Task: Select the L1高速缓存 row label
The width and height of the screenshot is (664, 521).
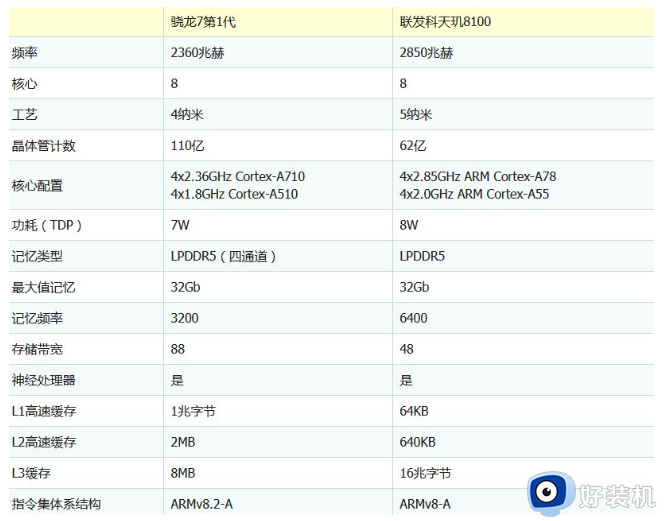Action: 44,411
